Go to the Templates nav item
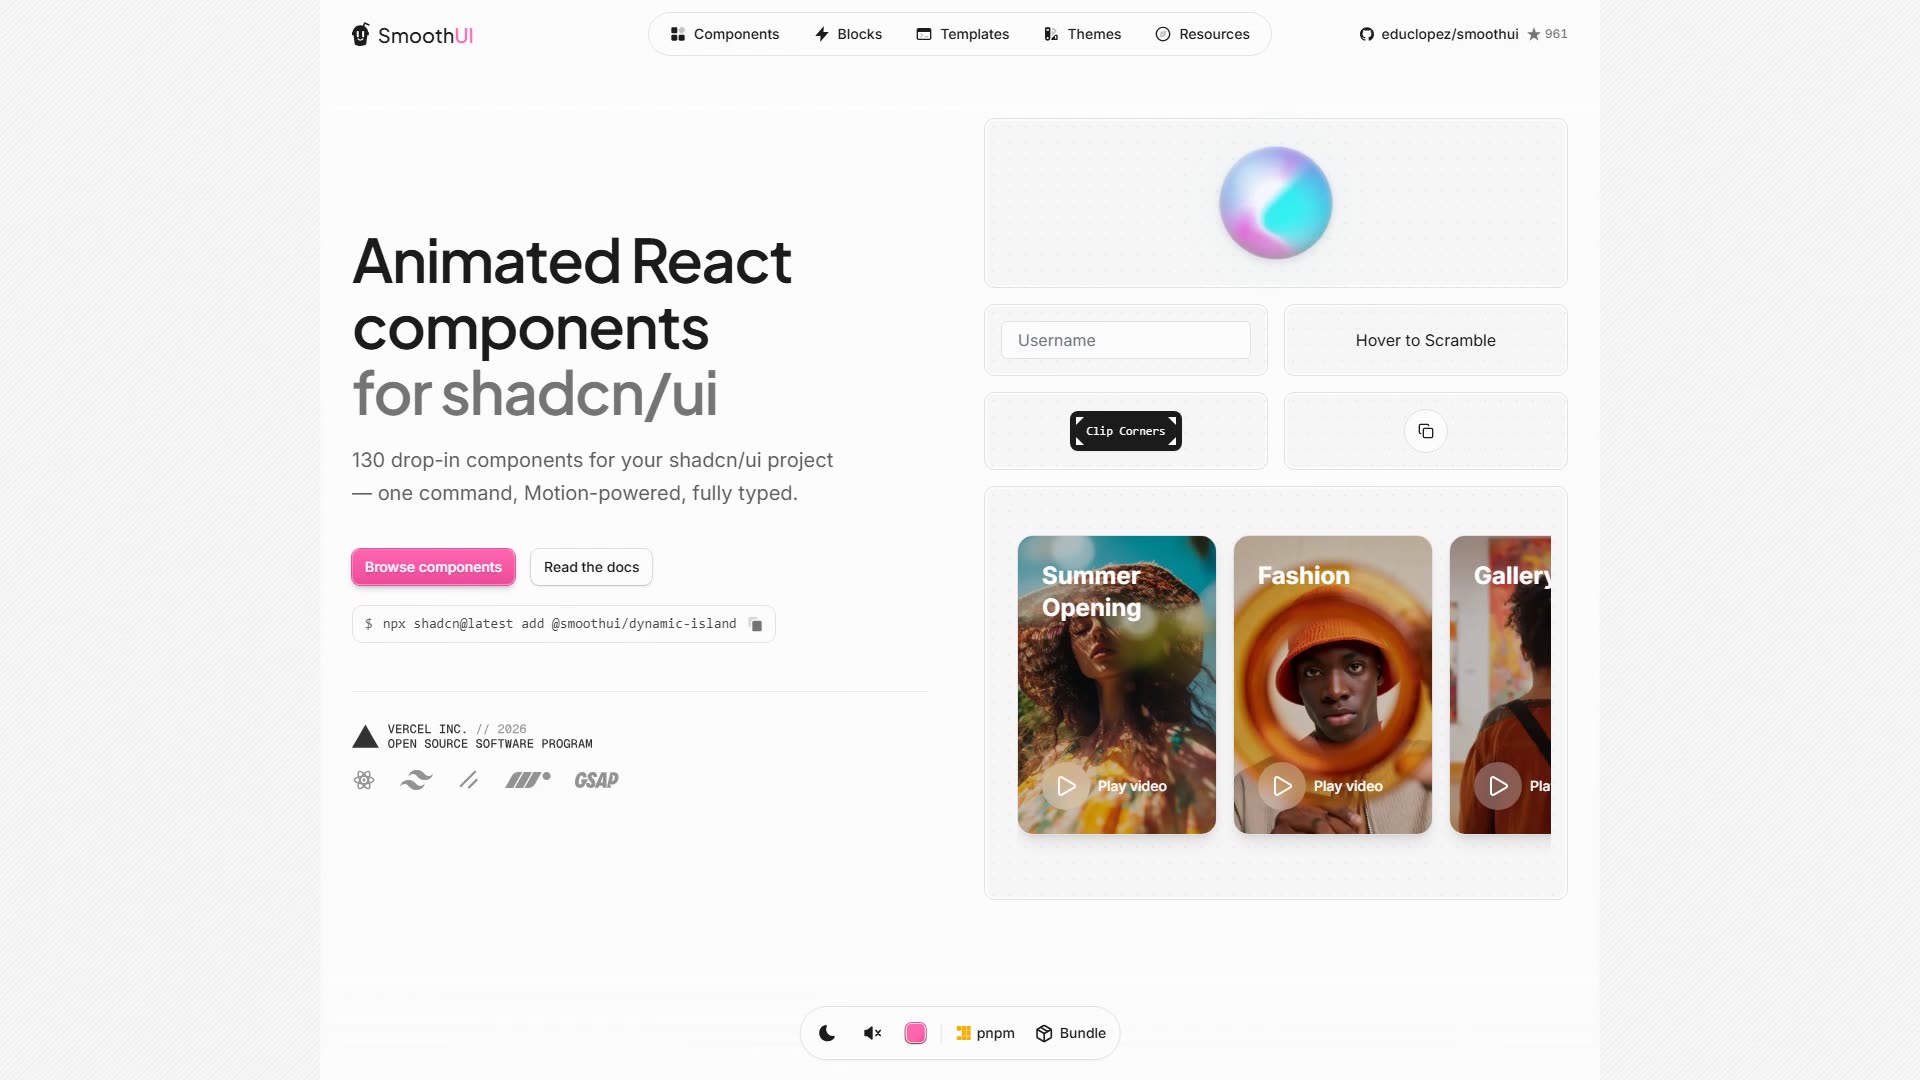The height and width of the screenshot is (1080, 1920). click(x=963, y=34)
